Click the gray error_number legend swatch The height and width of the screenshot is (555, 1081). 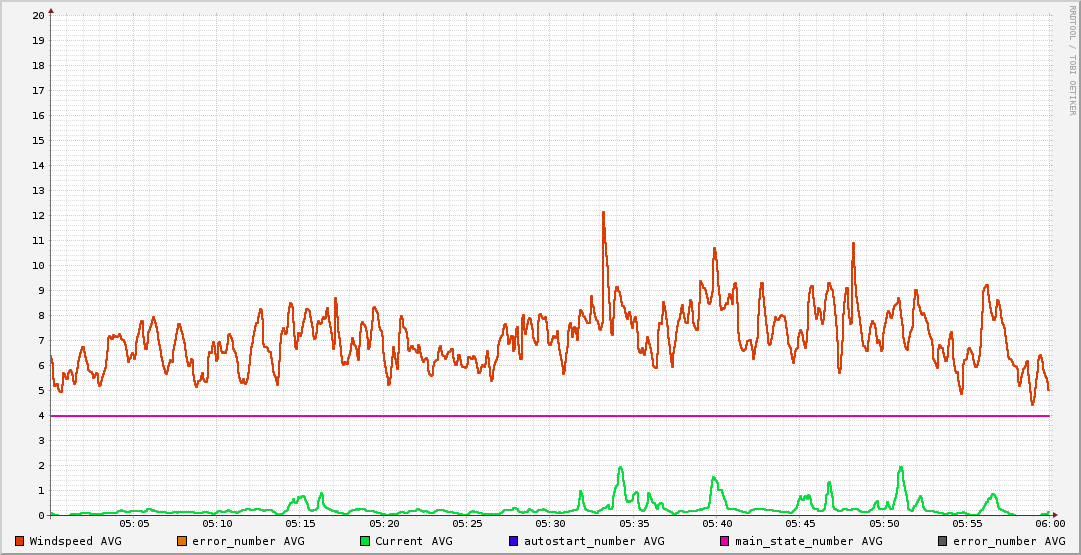(942, 541)
